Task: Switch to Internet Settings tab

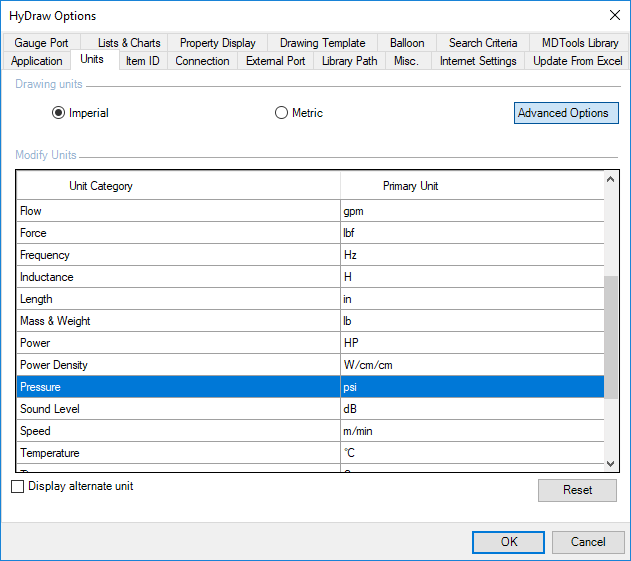Action: click(478, 61)
